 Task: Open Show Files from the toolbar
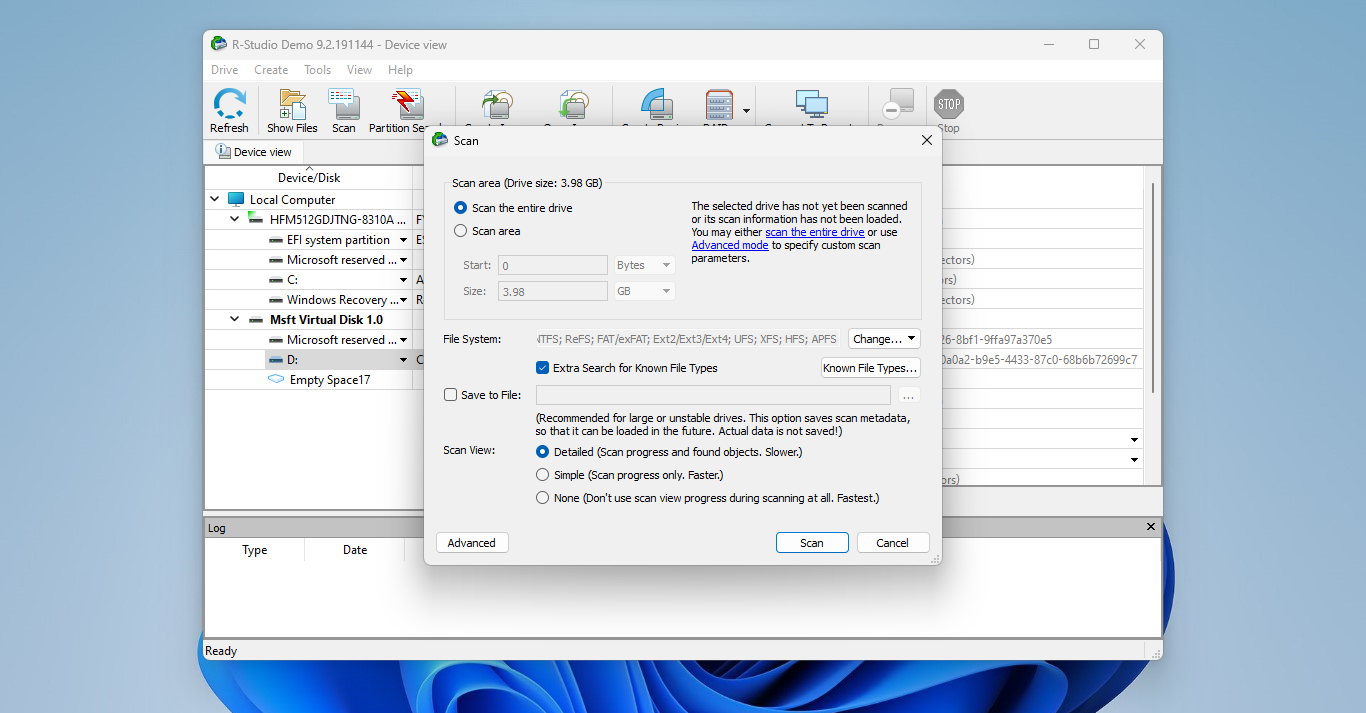[x=292, y=104]
